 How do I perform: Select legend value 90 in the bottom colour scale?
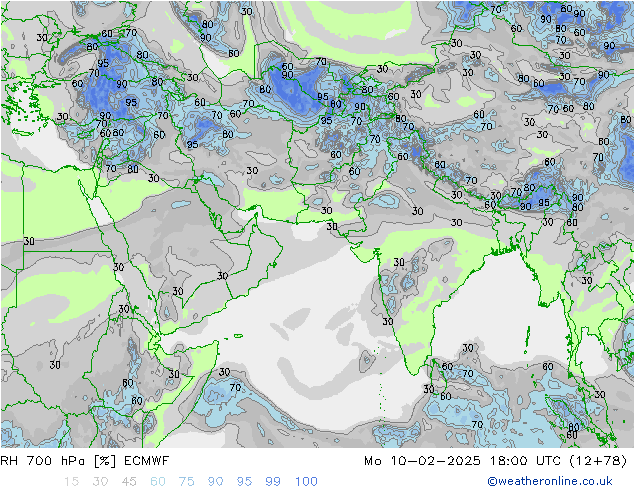pos(215,482)
